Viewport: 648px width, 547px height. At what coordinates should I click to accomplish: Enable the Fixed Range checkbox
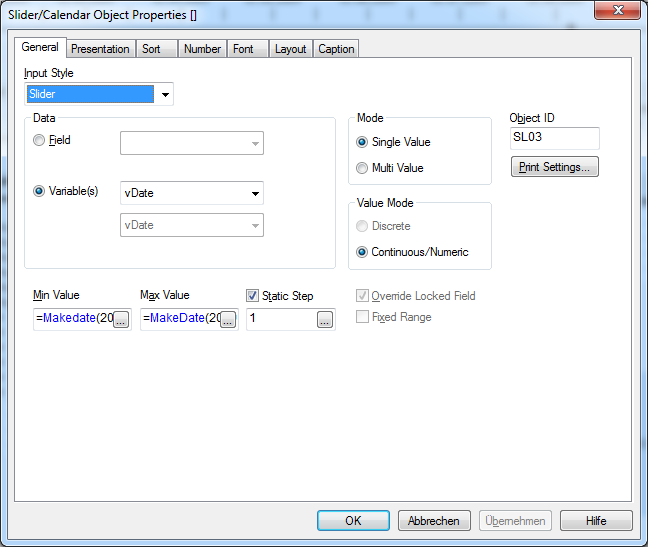point(362,316)
